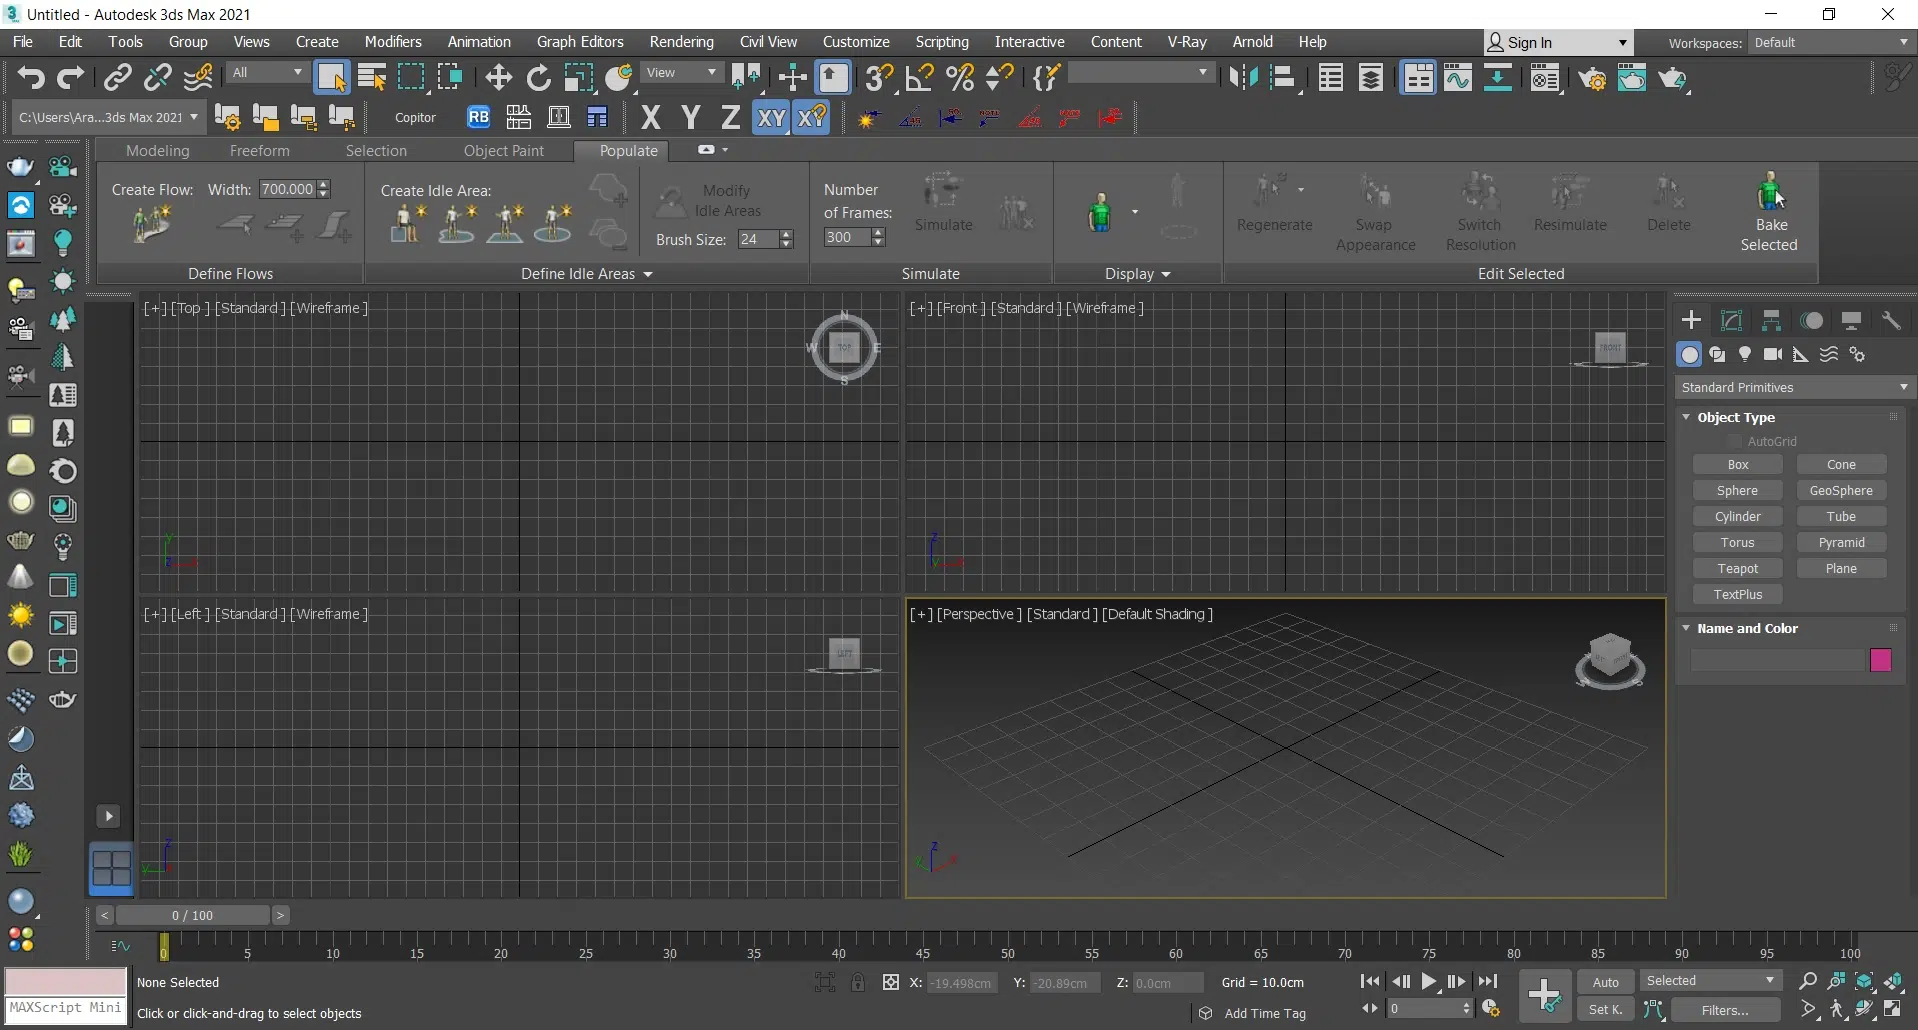The image size is (1918, 1030).
Task: Toggle the selection lock icon
Action: tap(858, 983)
